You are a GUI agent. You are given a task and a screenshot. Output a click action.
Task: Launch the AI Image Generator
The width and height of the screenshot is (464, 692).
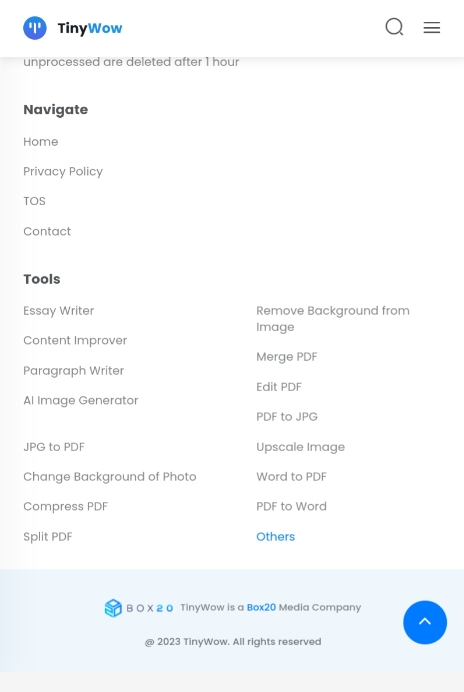(81, 400)
